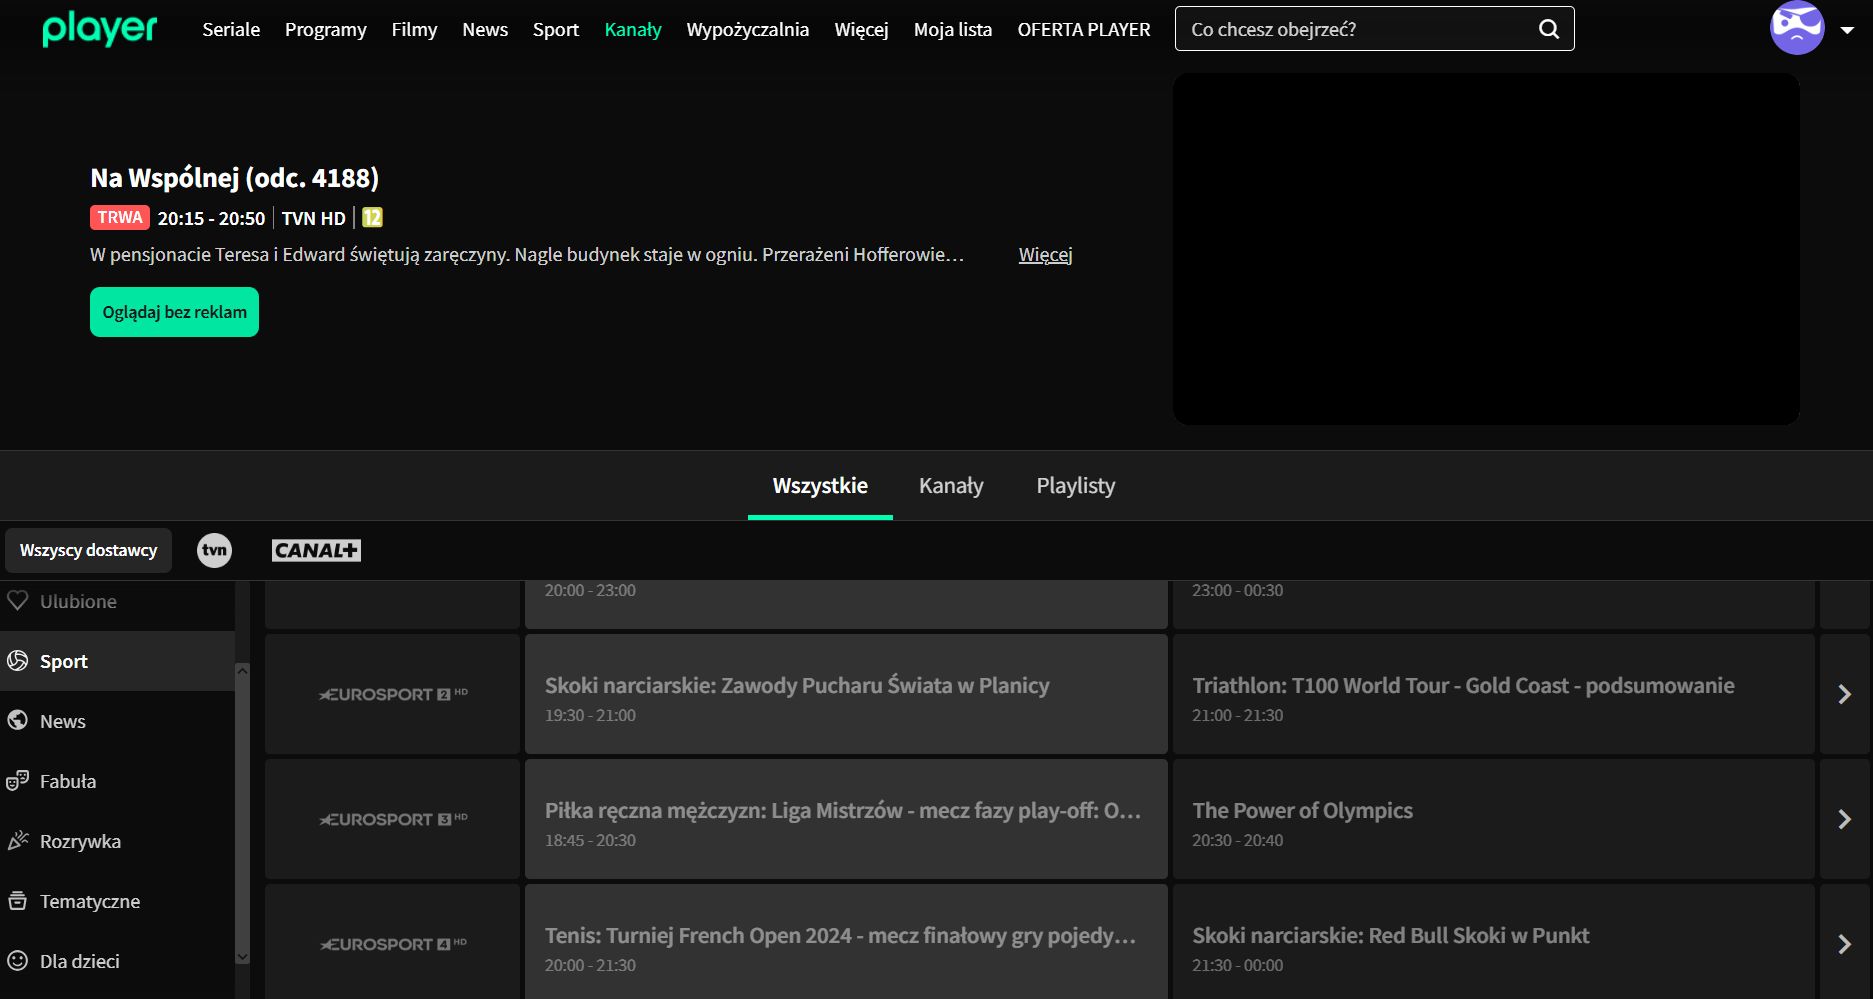Open Filmy in the top navigation
Screen dimensions: 1873x999
point(414,30)
